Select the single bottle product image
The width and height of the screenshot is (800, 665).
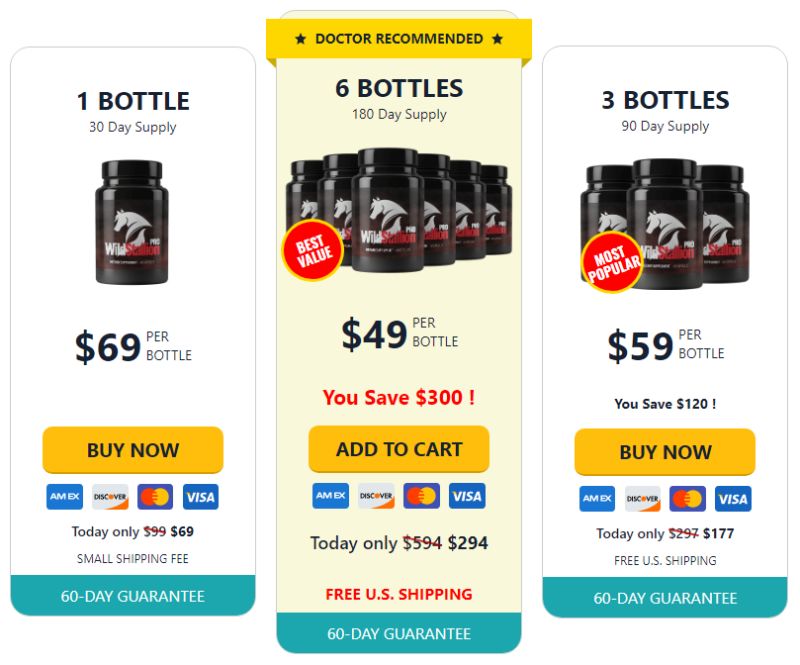132,222
